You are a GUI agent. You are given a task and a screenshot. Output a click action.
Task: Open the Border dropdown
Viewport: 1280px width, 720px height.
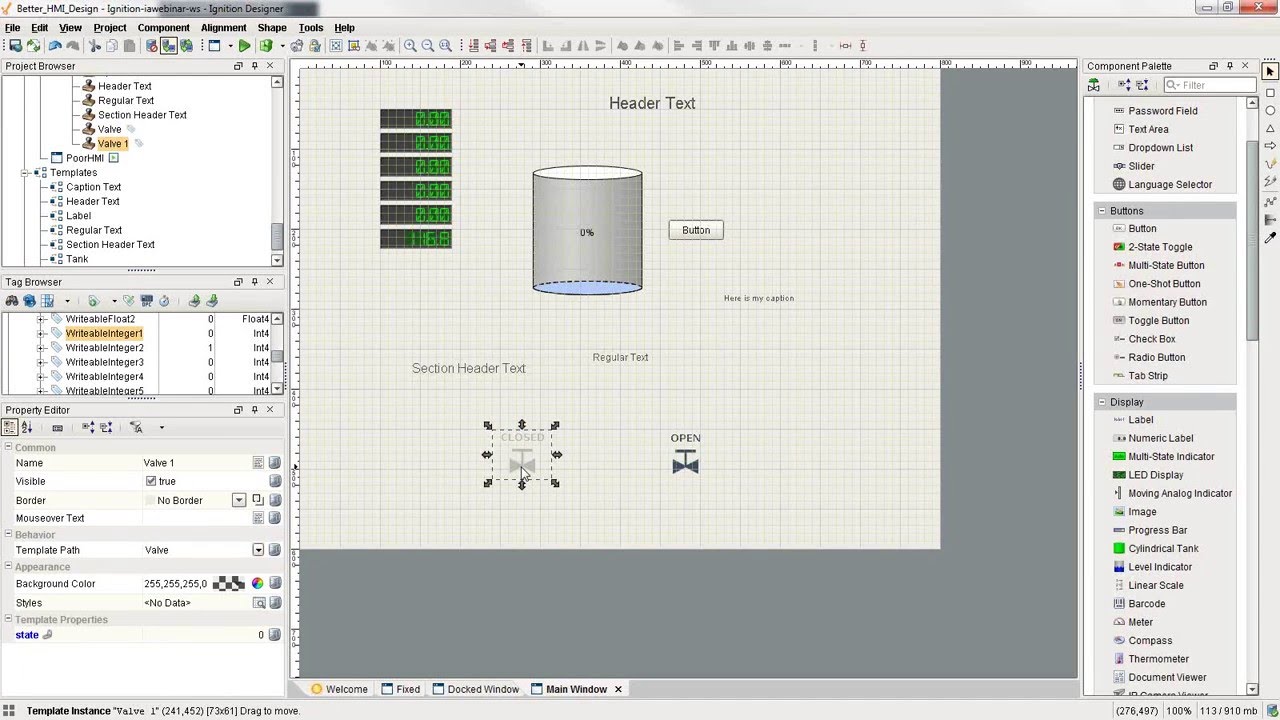tap(239, 500)
